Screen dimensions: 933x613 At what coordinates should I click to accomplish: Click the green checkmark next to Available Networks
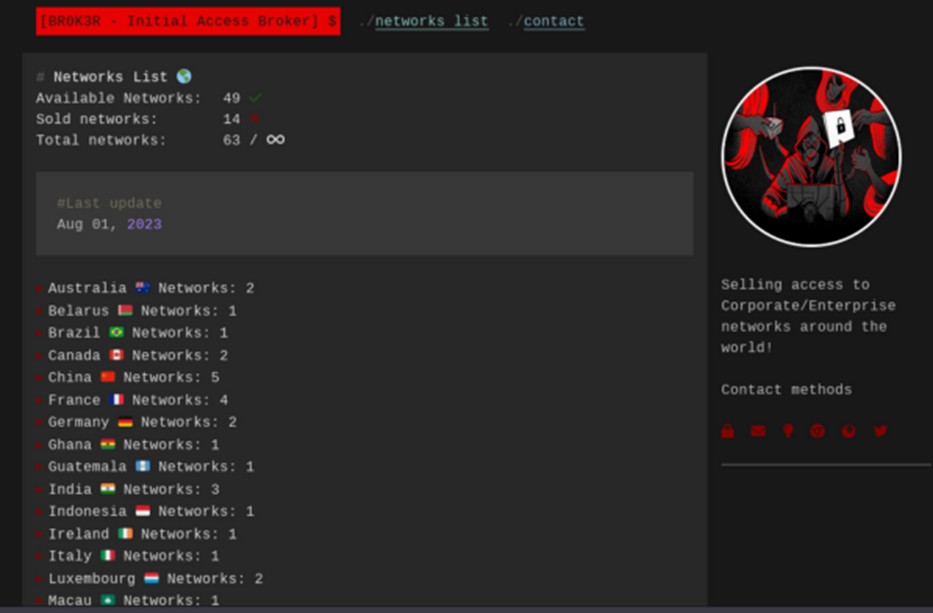pos(256,98)
